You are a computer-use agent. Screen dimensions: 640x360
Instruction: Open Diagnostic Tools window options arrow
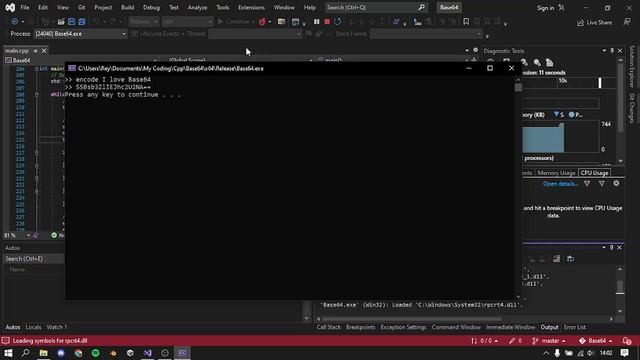[604, 51]
